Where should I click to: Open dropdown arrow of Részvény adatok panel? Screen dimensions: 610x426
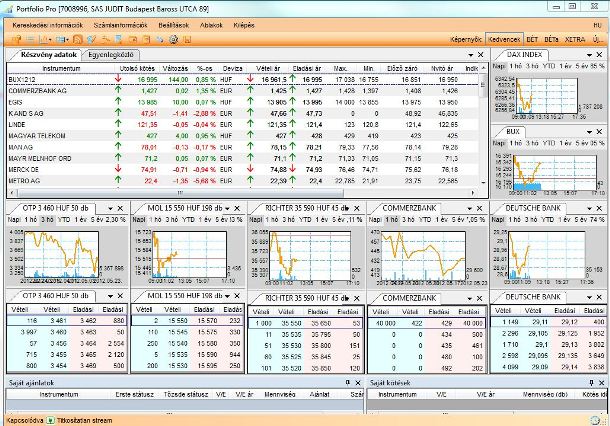click(471, 55)
